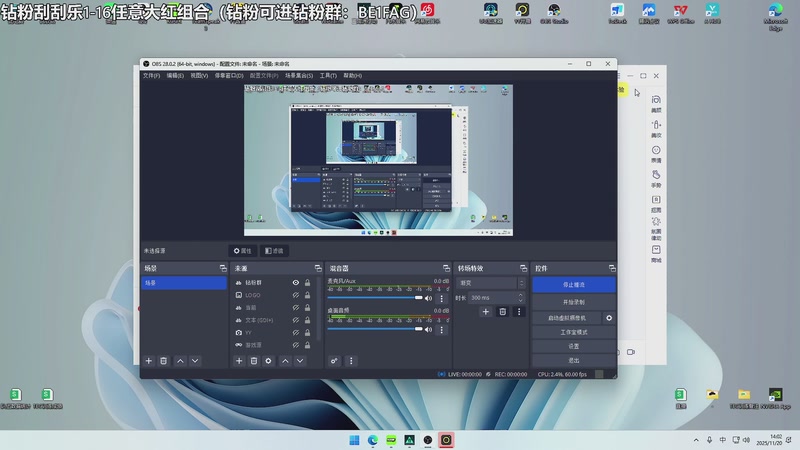
Task: Adjust the 麦克风/Aux volume slider
Action: tap(375, 298)
